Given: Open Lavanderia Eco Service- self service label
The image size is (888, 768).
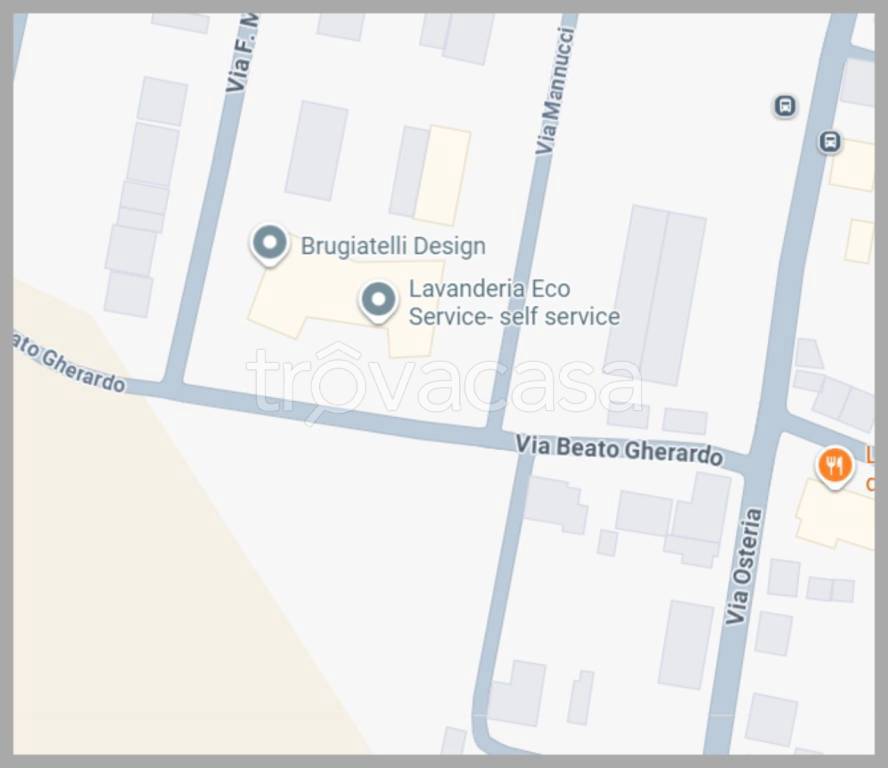Looking at the screenshot, I should point(514,302).
